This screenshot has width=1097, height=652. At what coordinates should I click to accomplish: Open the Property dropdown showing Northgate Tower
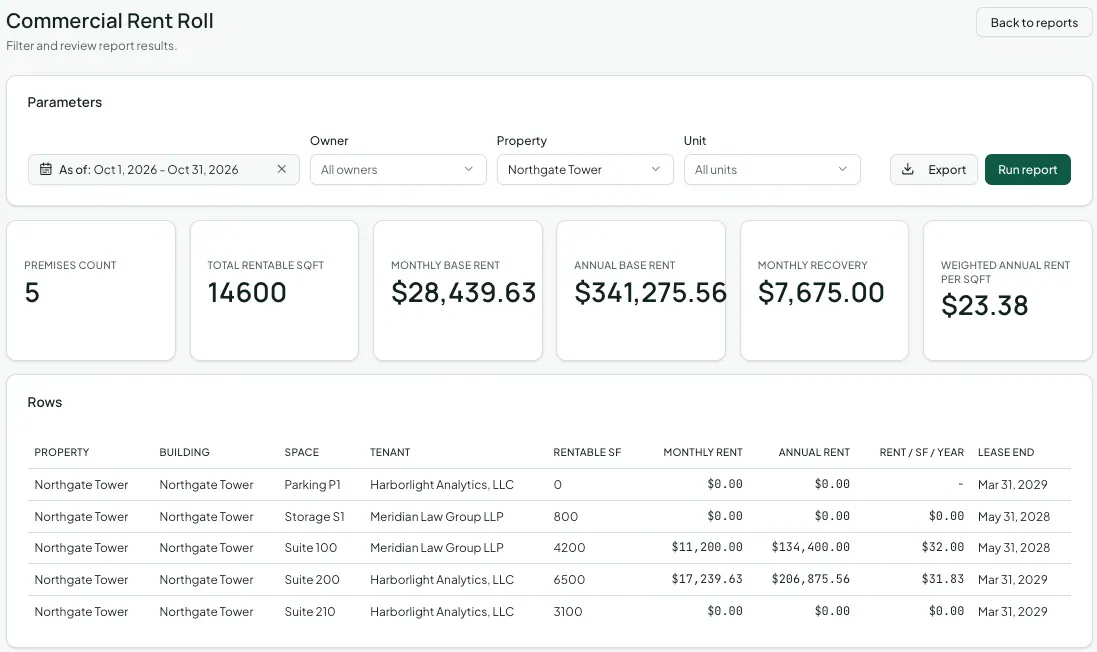coord(585,169)
